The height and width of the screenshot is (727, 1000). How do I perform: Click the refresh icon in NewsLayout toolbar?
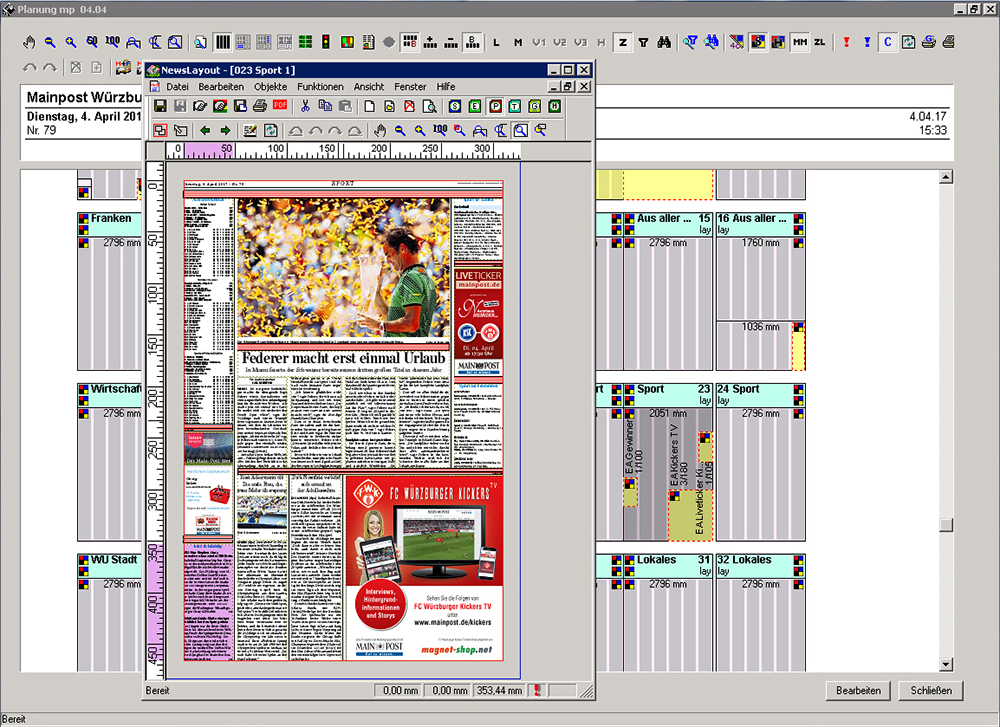pos(270,130)
